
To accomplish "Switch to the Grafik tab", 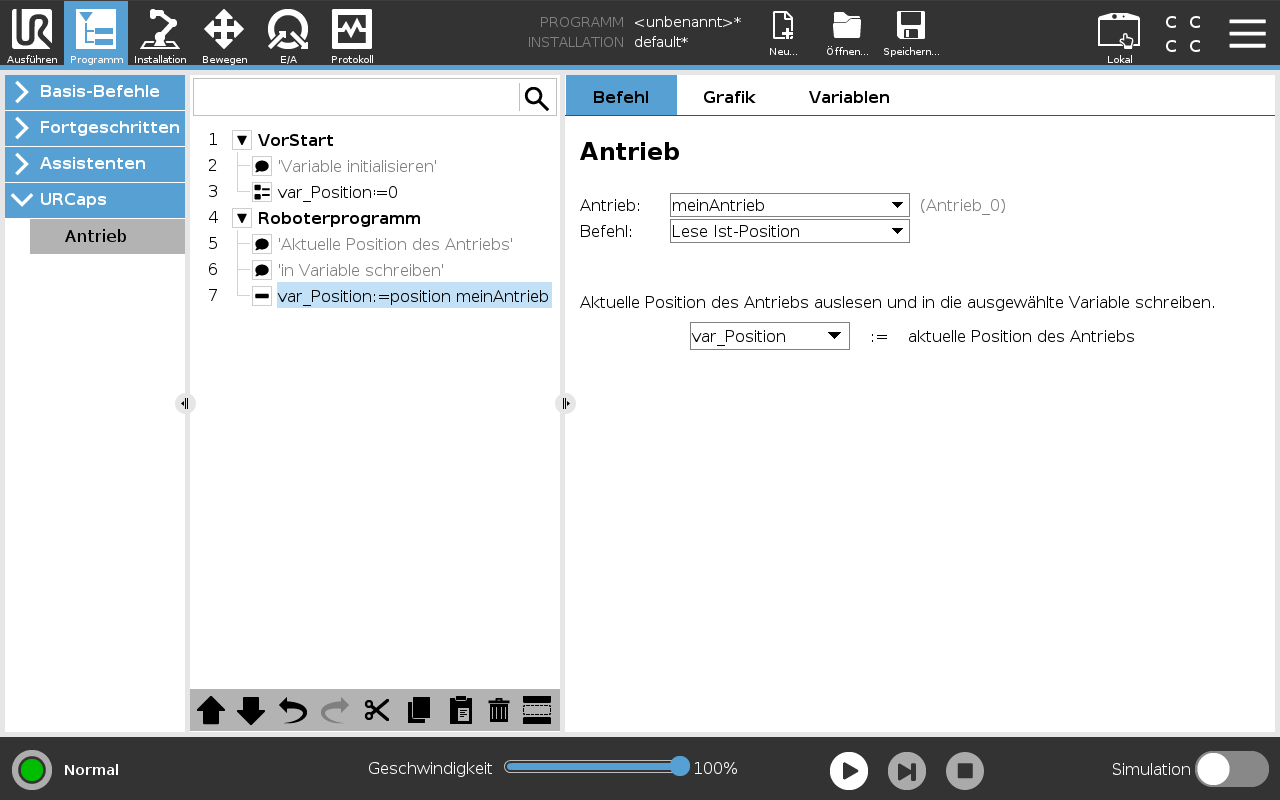I will (x=728, y=97).
